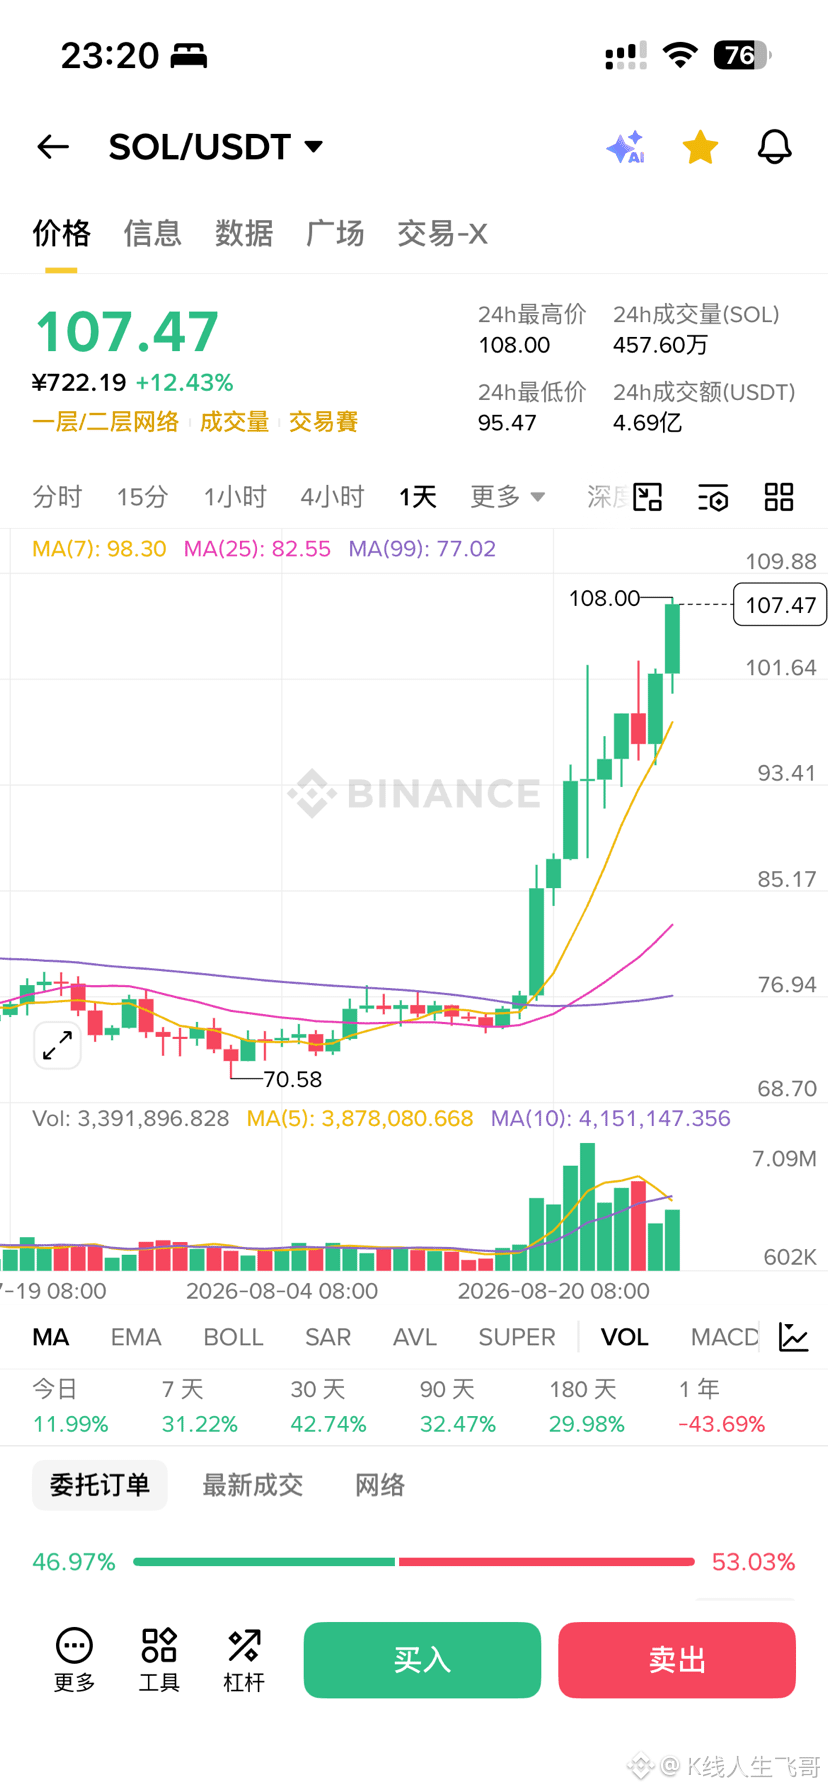Switch to 委托订单 tab
The image size is (828, 1792).
100,1485
